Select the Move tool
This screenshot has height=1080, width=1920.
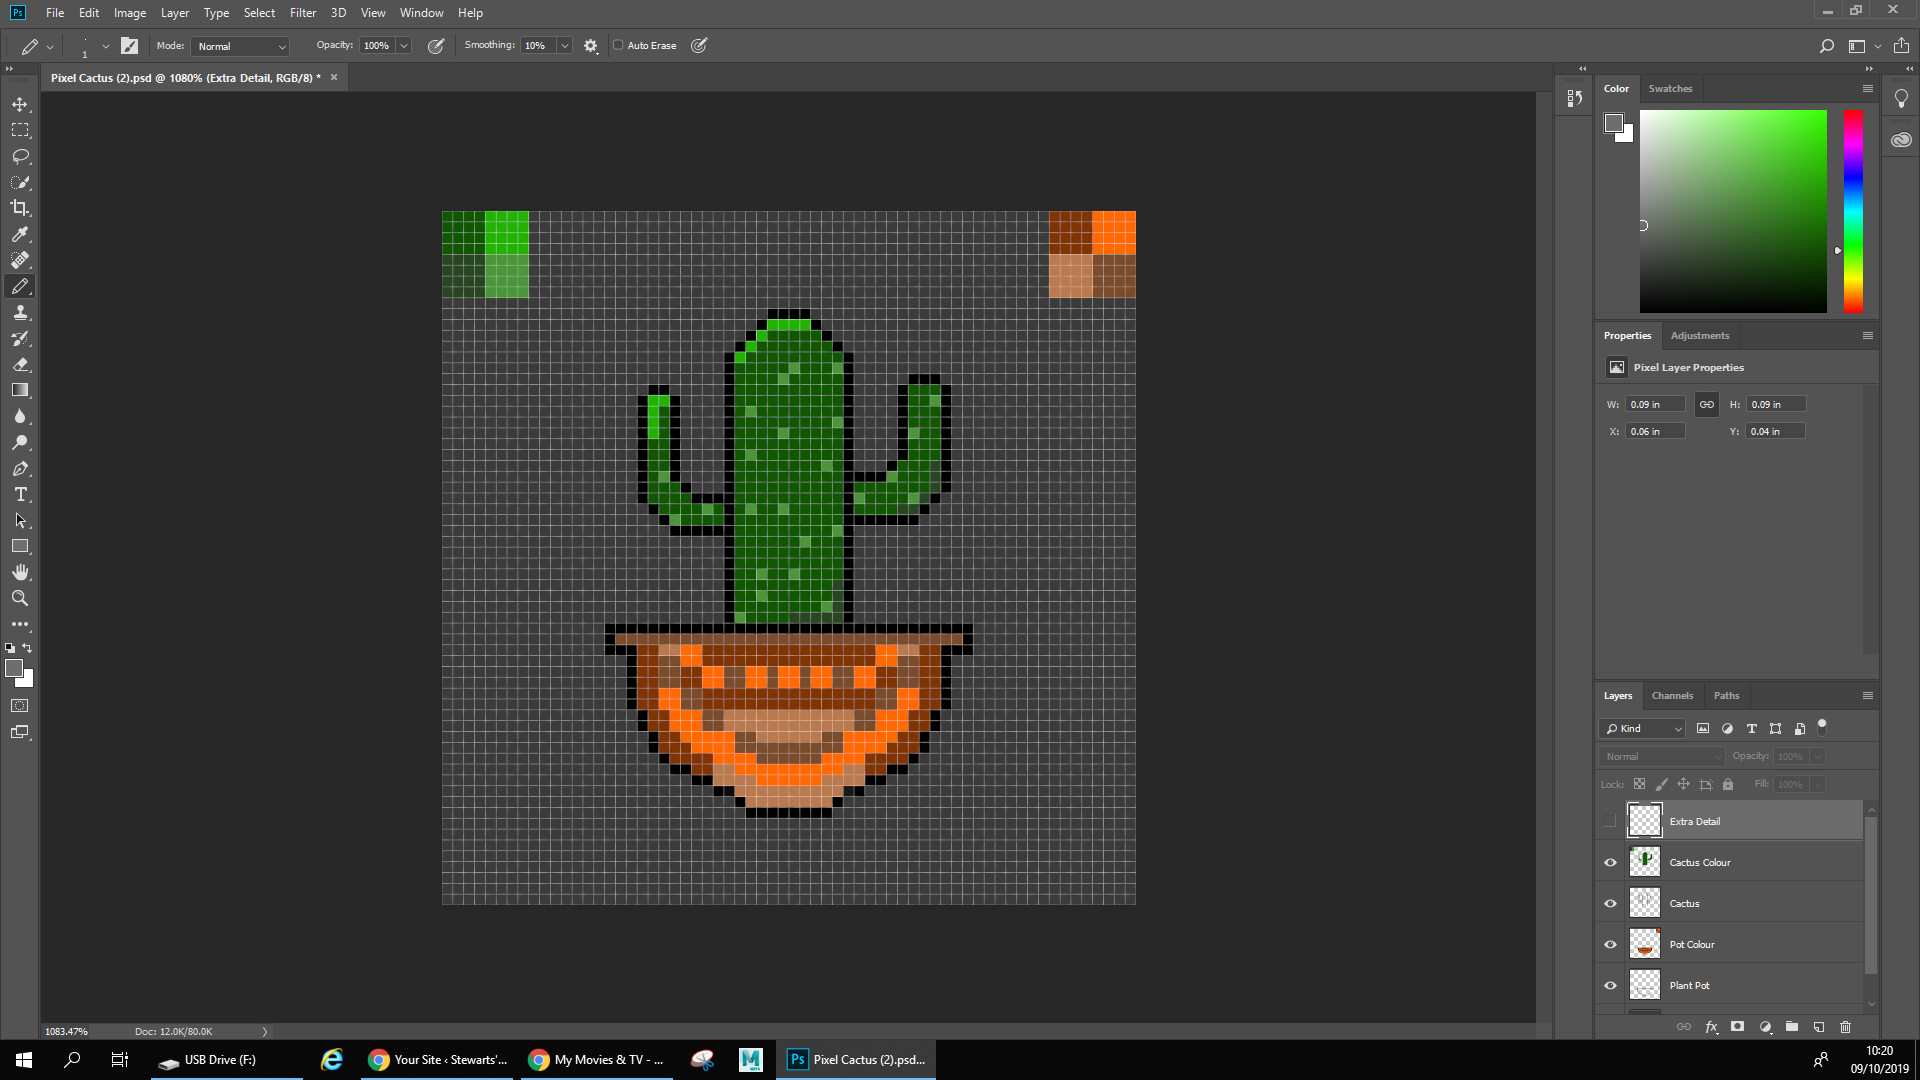coord(20,103)
